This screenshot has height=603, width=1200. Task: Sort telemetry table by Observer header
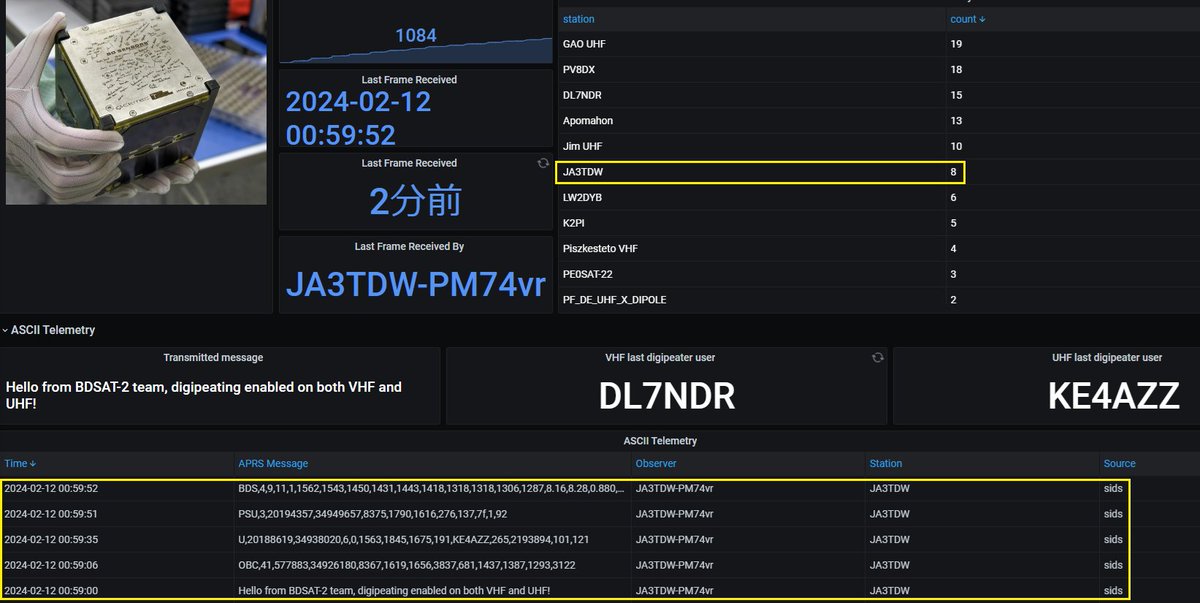[x=656, y=464]
